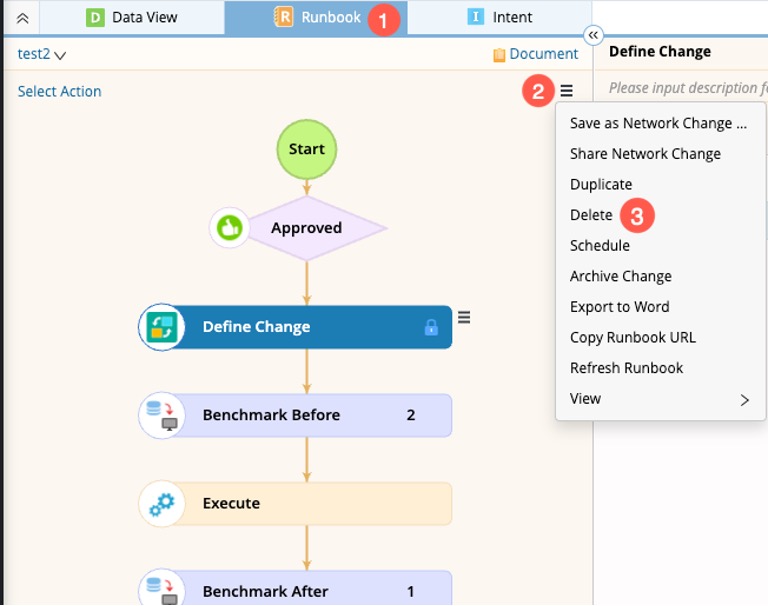The height and width of the screenshot is (606, 768).
Task: Choose Save as Network Change from menu
Action: pyautogui.click(x=660, y=123)
